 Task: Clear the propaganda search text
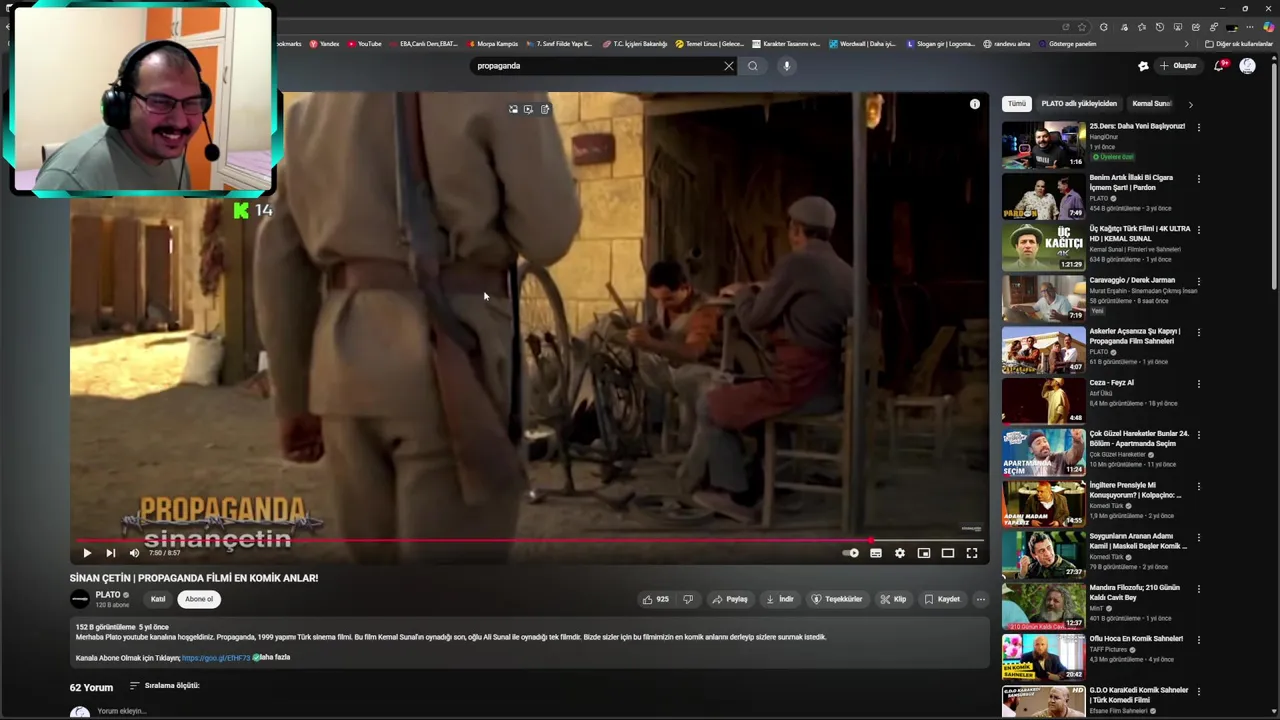pyautogui.click(x=728, y=66)
